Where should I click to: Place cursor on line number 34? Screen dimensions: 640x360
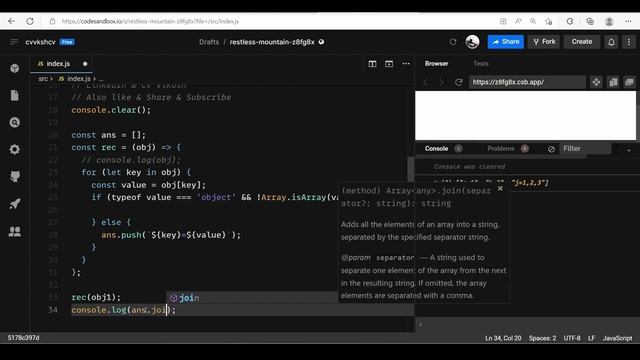(53, 310)
